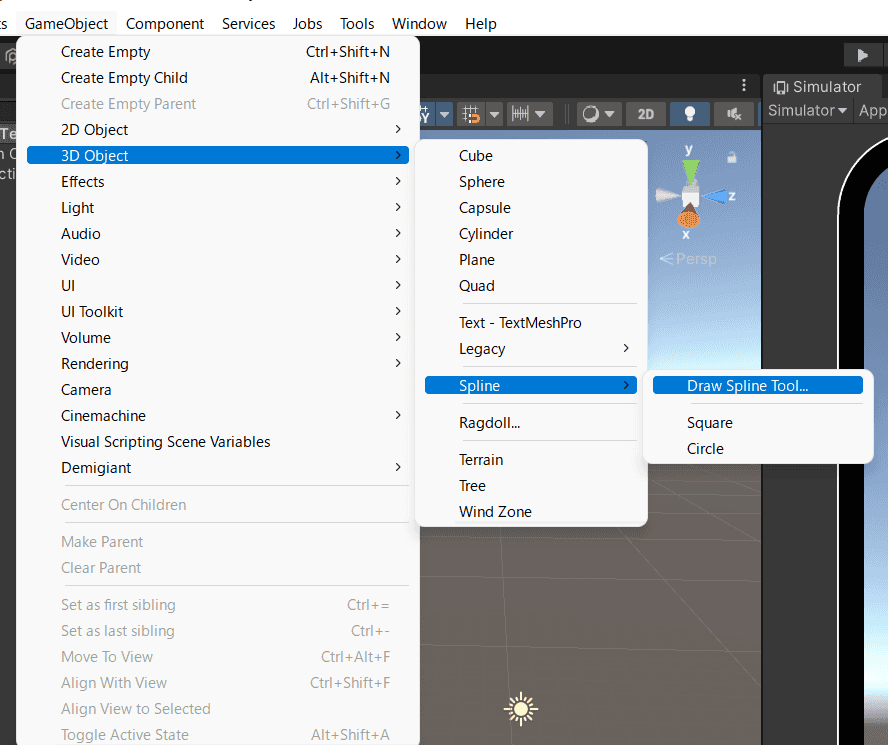This screenshot has height=745, width=888.
Task: Expand the Effects submenu
Action: pos(218,182)
